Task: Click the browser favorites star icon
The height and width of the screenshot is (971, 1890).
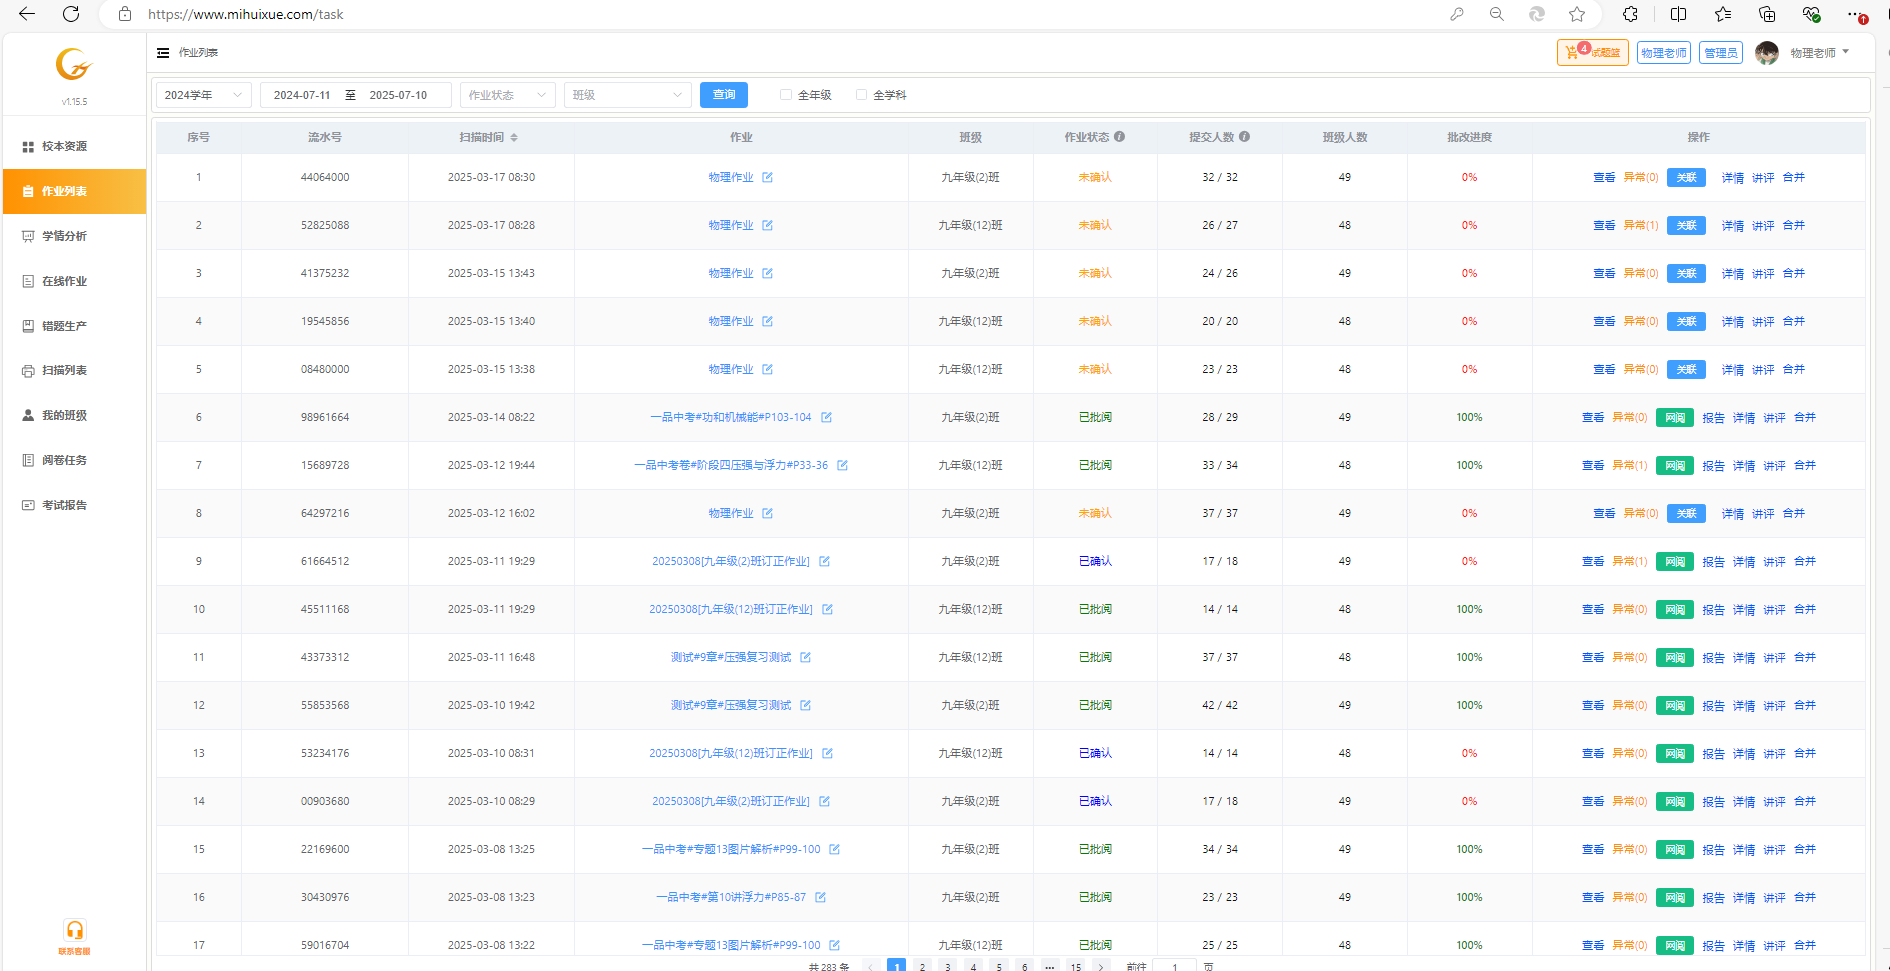Action: point(1577,14)
